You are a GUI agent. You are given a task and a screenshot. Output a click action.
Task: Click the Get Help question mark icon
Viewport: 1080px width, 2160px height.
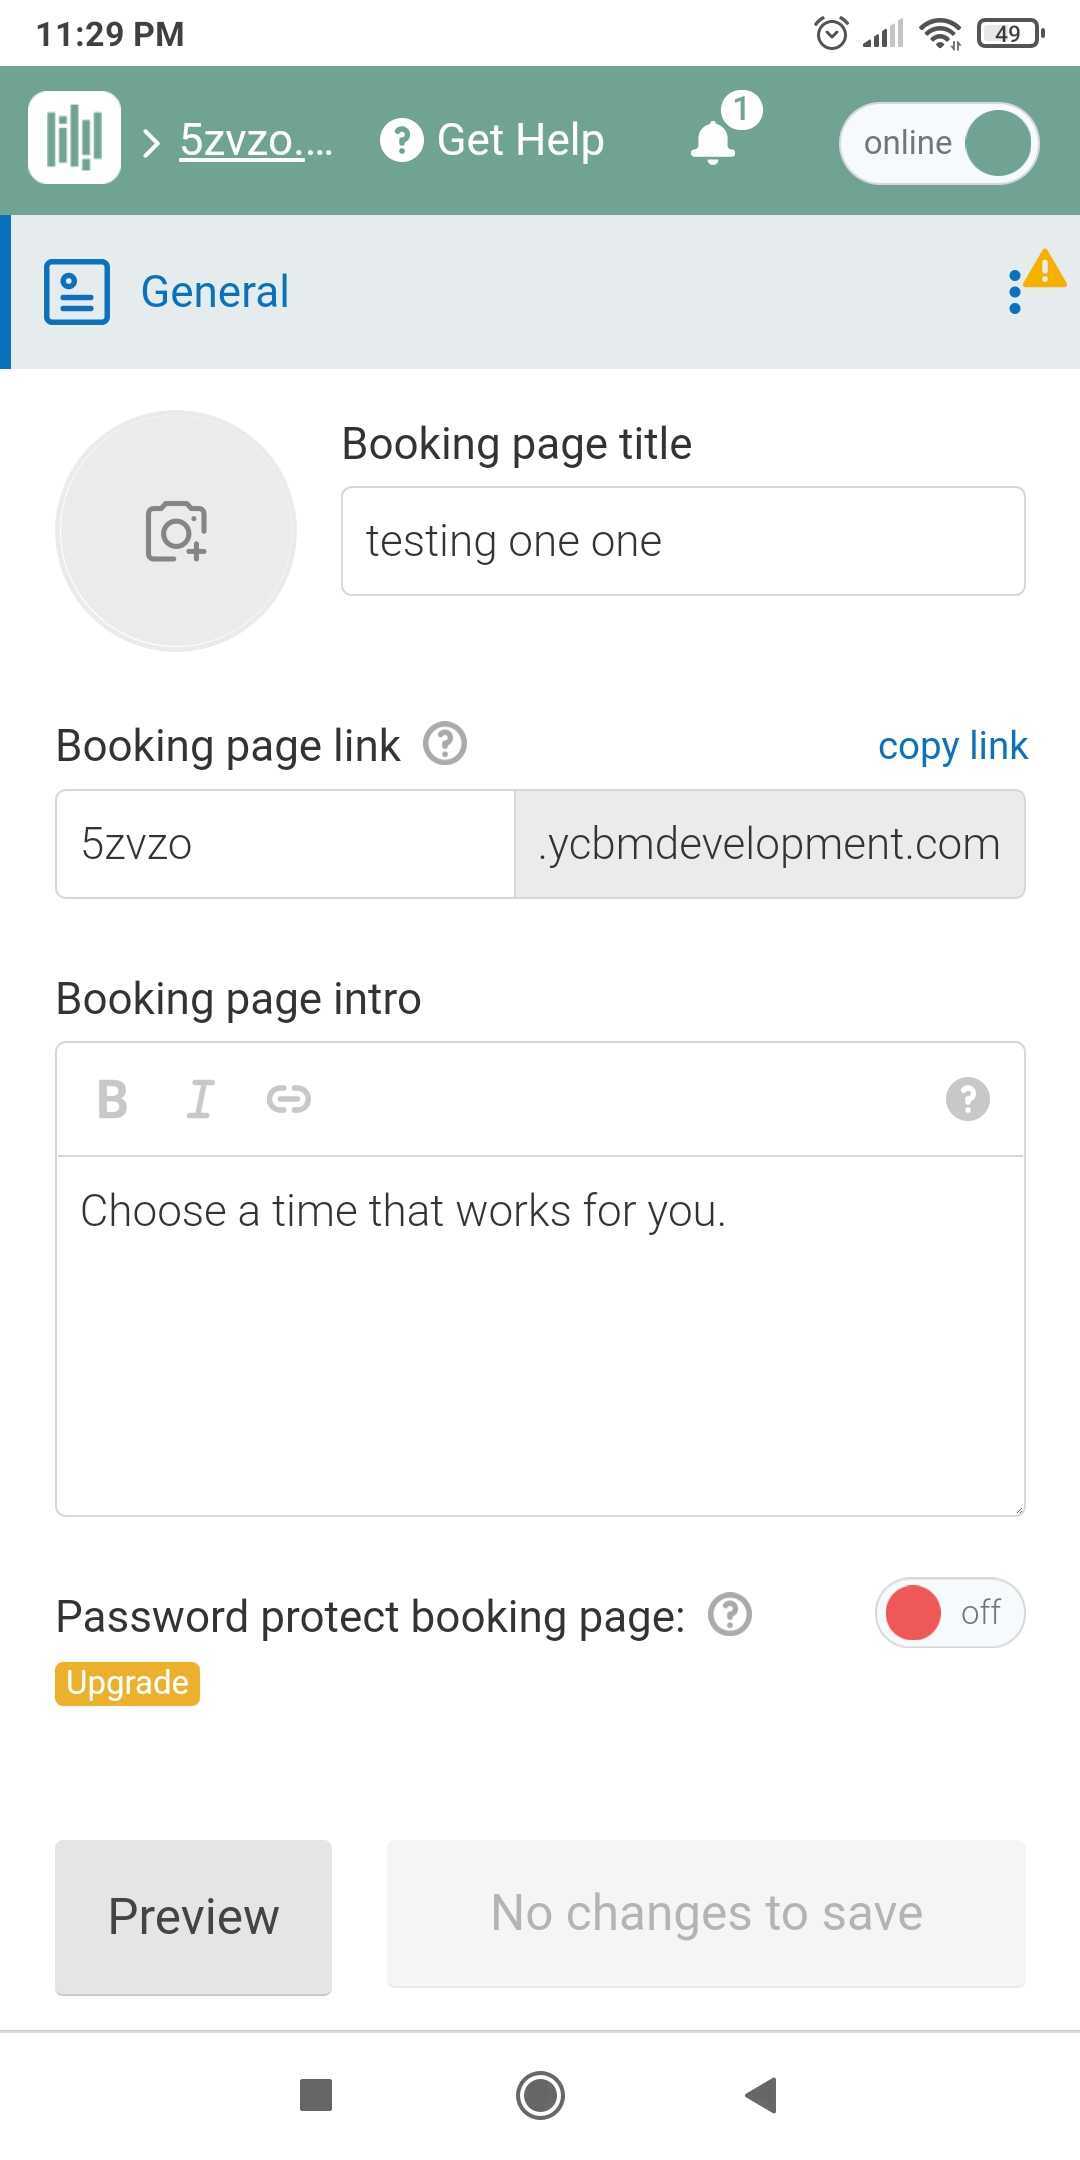(401, 140)
